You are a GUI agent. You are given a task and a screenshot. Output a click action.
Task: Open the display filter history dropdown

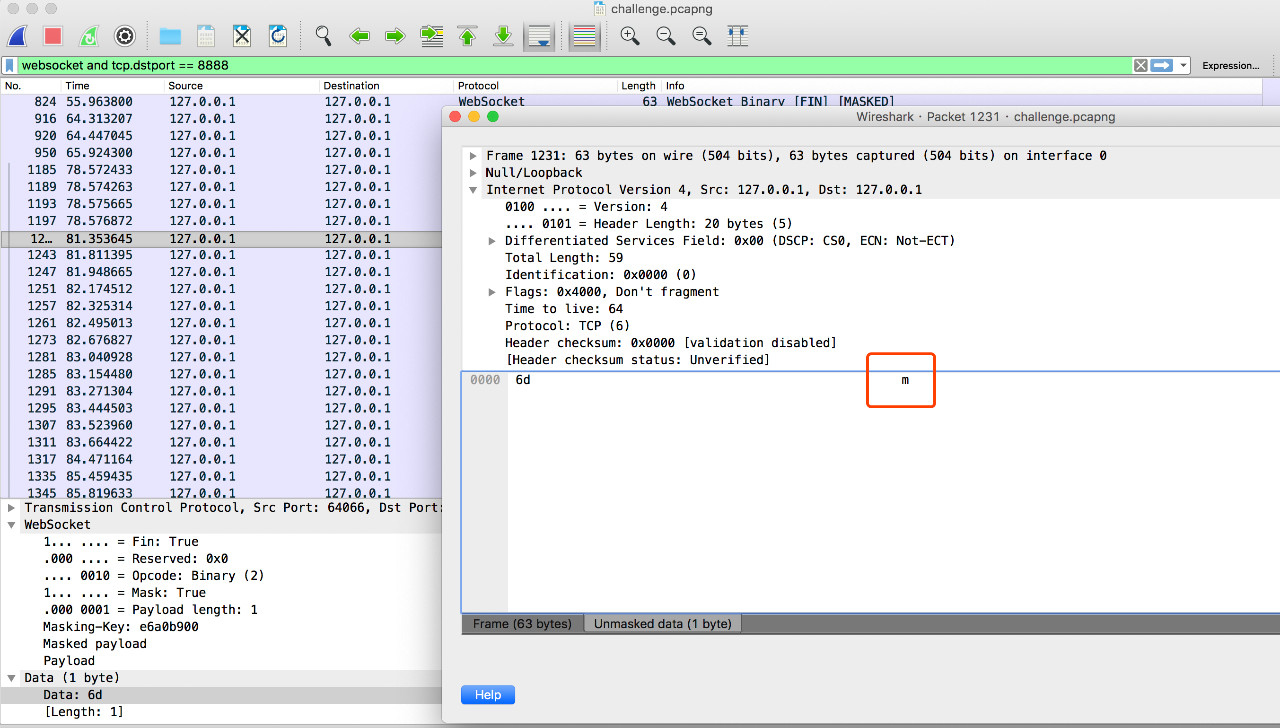[1184, 66]
